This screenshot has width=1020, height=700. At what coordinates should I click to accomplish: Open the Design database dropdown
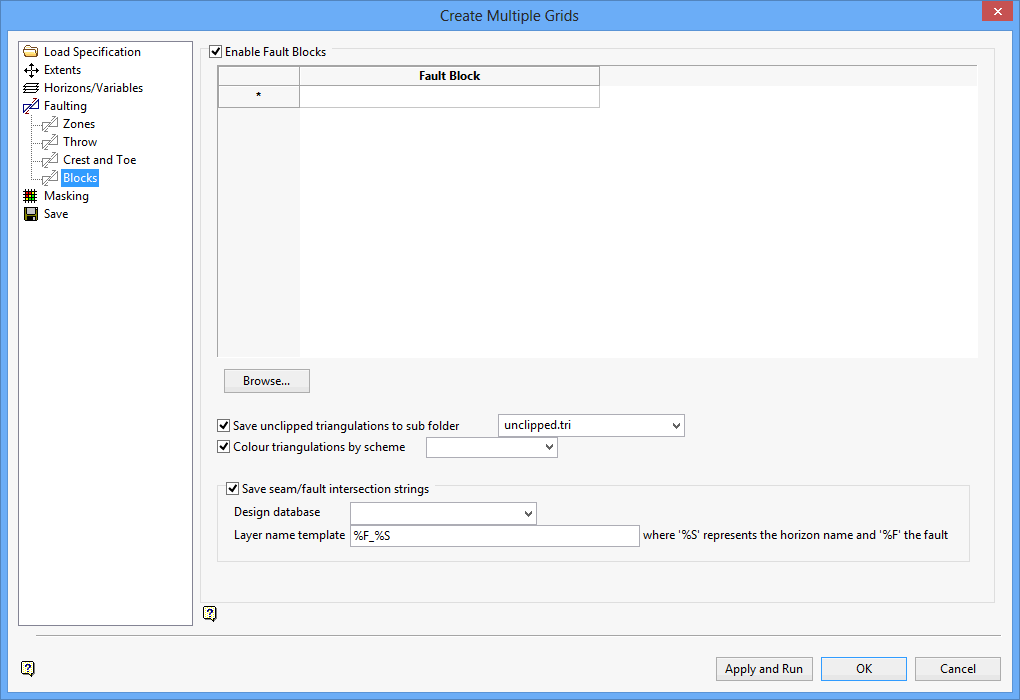528,513
